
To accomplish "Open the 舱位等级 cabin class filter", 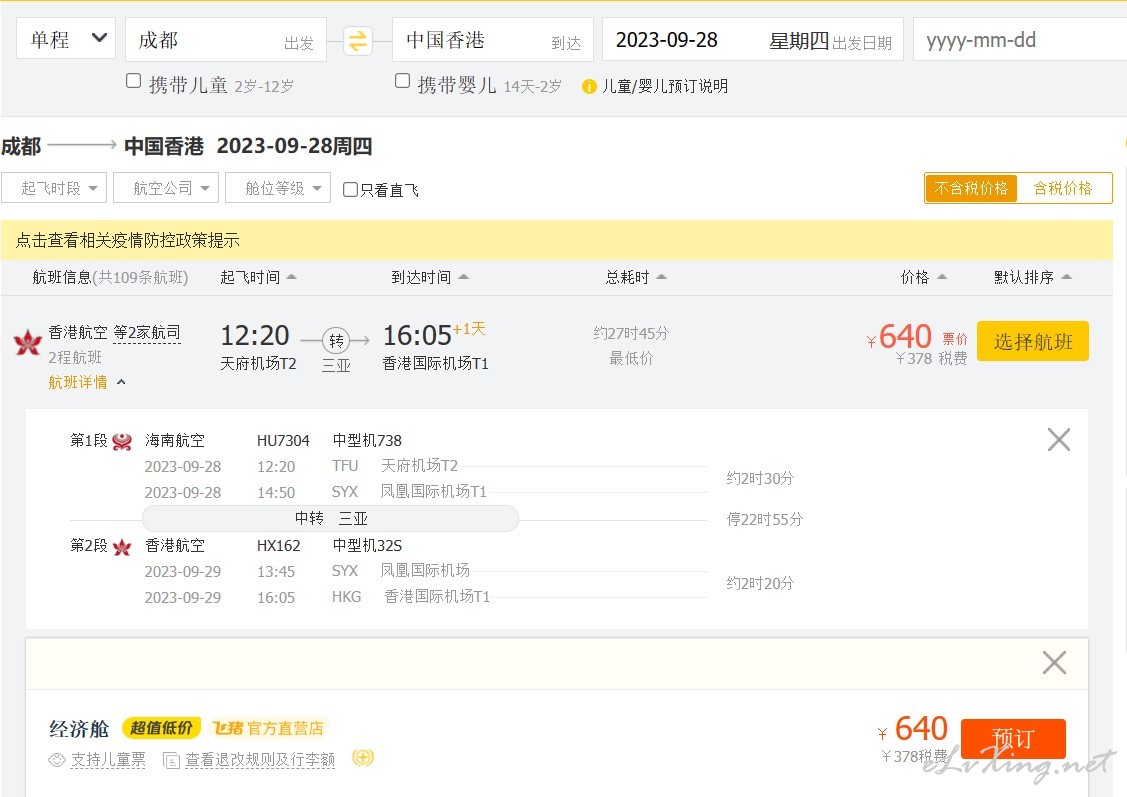I will (x=278, y=188).
